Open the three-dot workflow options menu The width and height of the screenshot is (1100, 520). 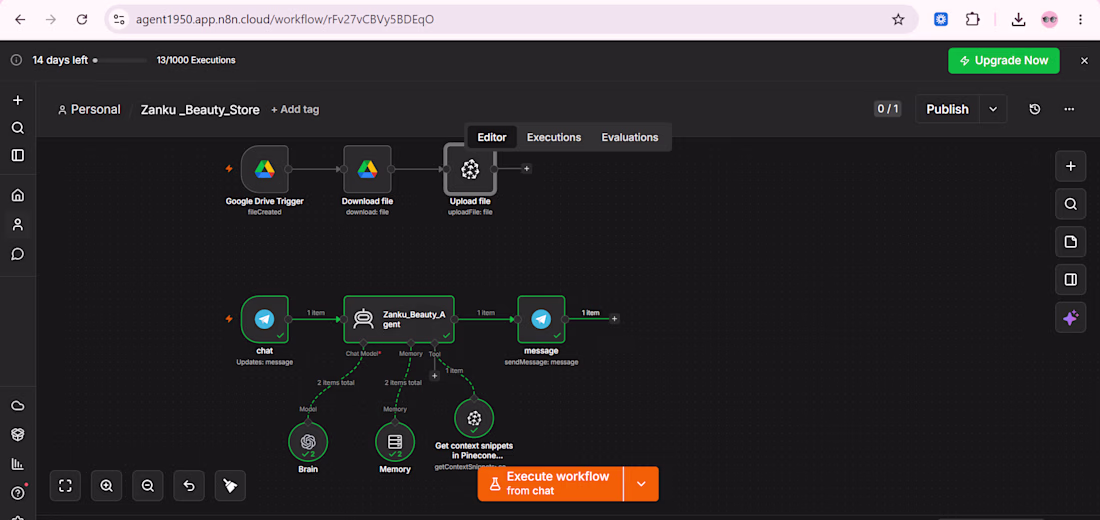click(x=1069, y=109)
